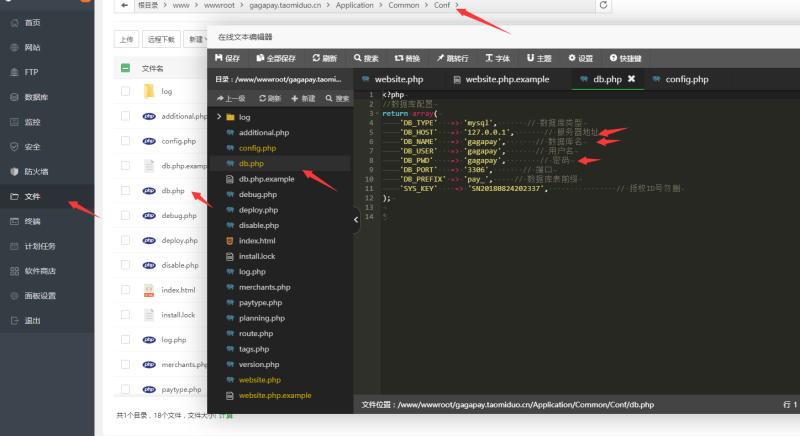Open the 安全 security sidebar item
Screen dimensions: 800x436
pos(32,147)
